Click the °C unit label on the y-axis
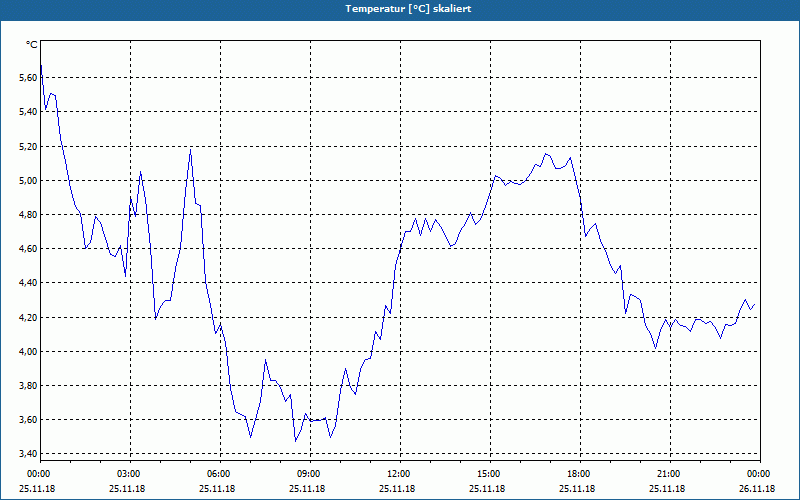 tap(31, 45)
